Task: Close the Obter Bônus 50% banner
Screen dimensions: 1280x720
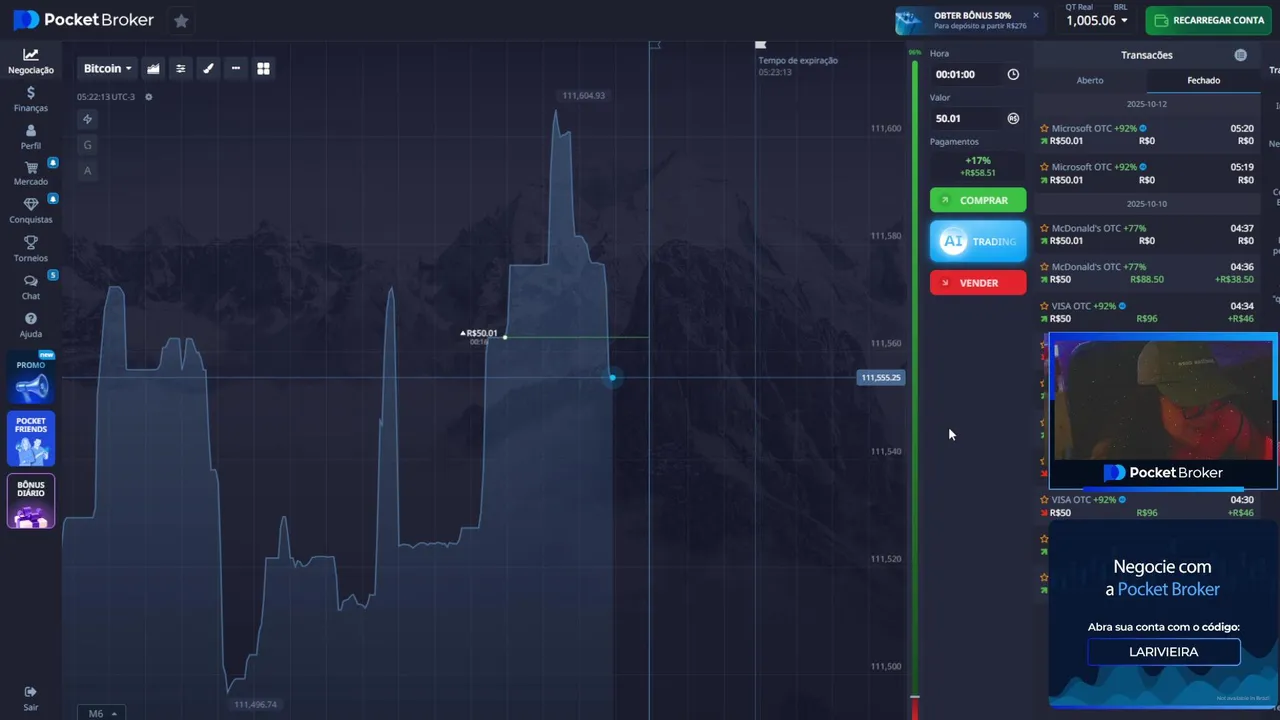Action: 1036,15
